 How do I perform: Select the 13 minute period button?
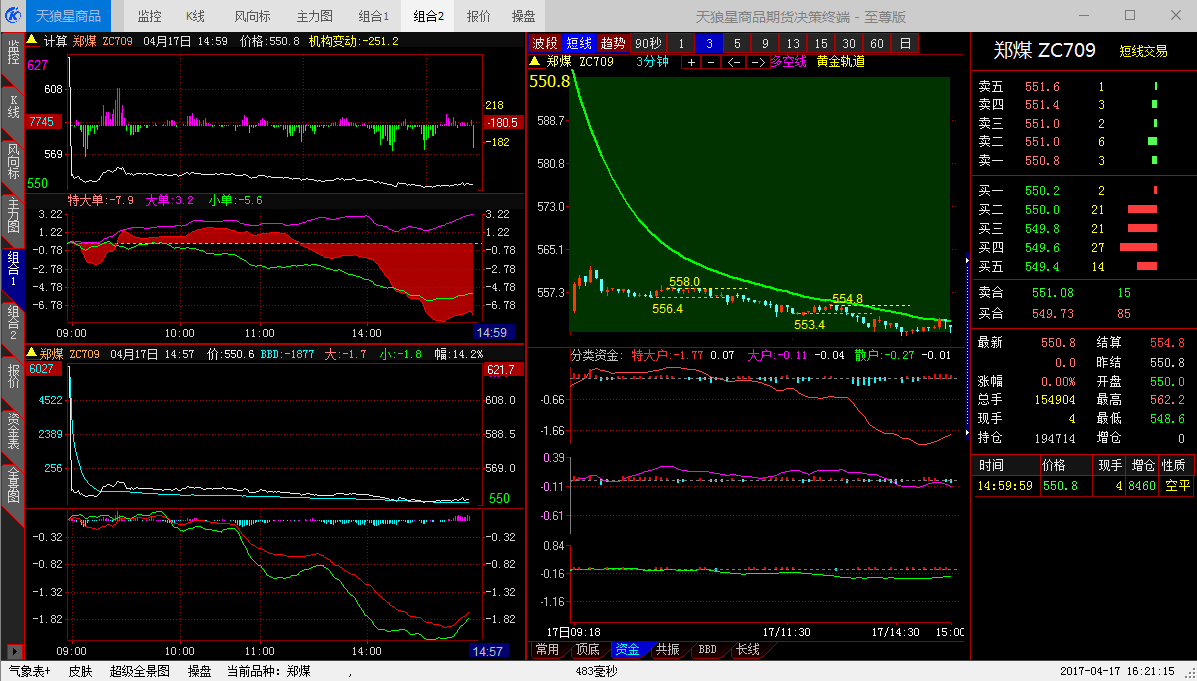[x=793, y=44]
